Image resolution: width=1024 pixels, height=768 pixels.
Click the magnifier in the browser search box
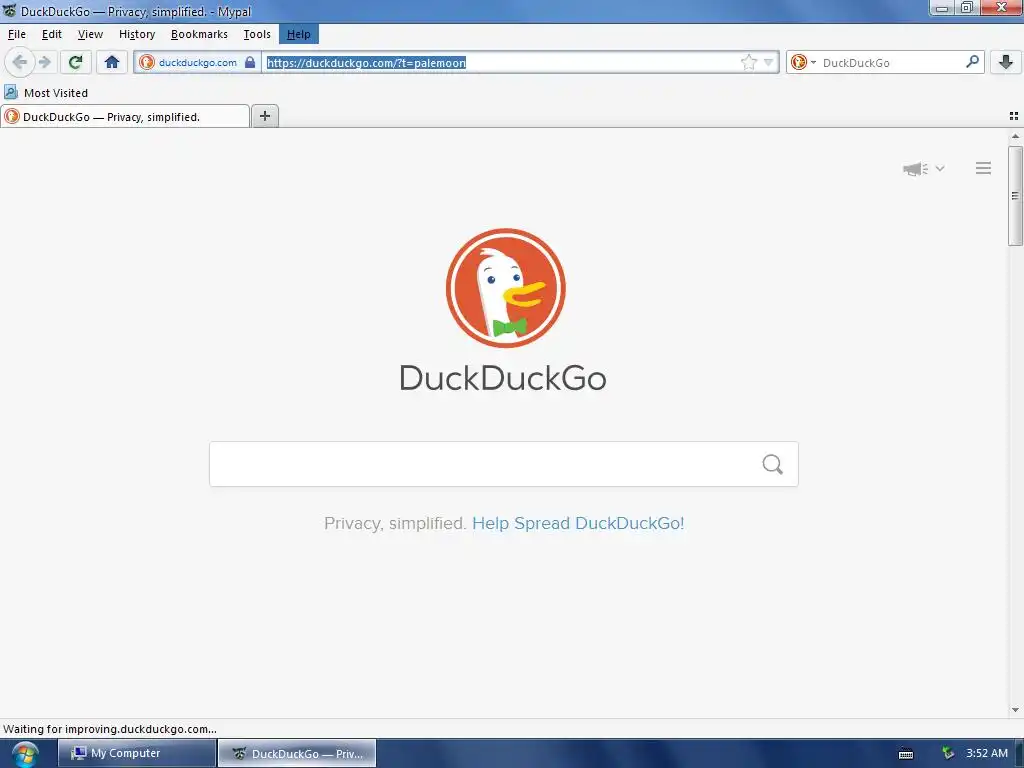click(972, 62)
